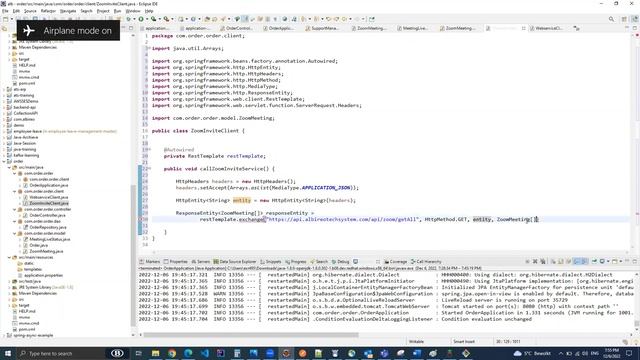Click the Search magnifier icon at top right
Viewport: 640px width, 360px height.
[x=611, y=19]
